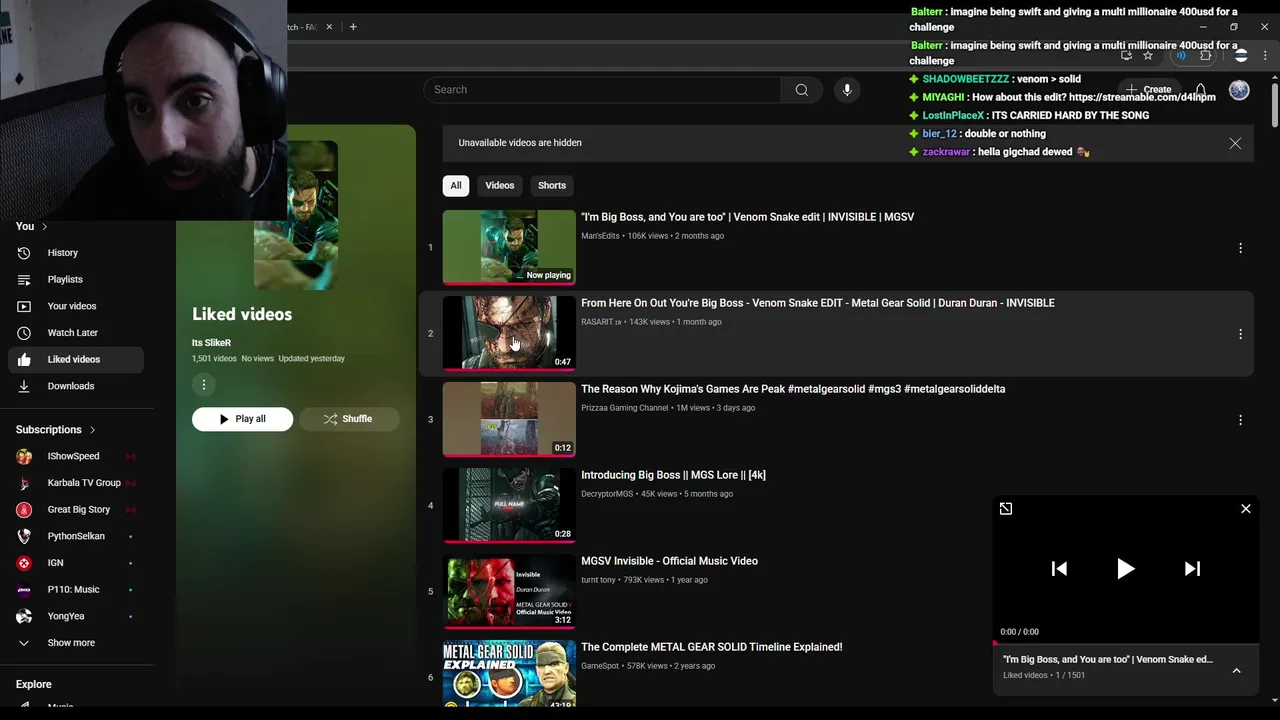Open a new browser tab
Screen dimensions: 1280x720
[353, 27]
